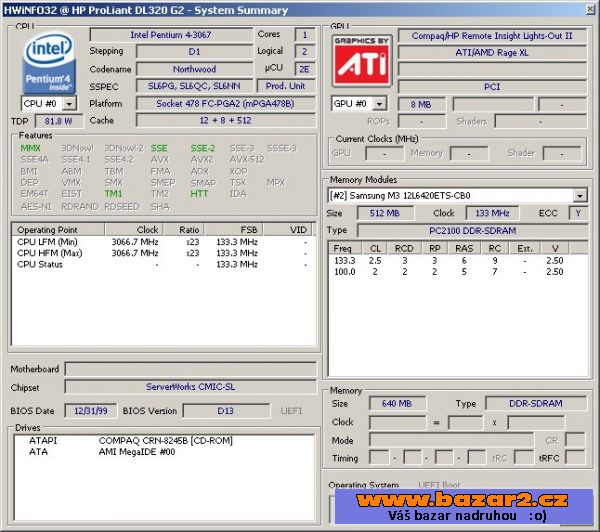Click the MMX feature label
The height and width of the screenshot is (532, 600).
point(31,148)
